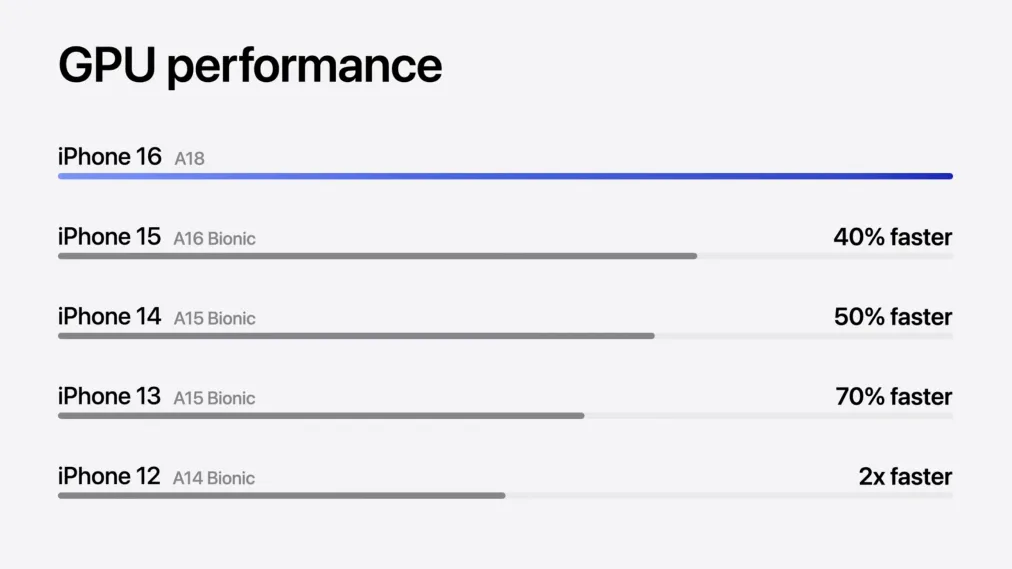Viewport: 1012px width, 569px height.
Task: Click the gray iPhone 13 performance bar
Action: click(x=321, y=416)
